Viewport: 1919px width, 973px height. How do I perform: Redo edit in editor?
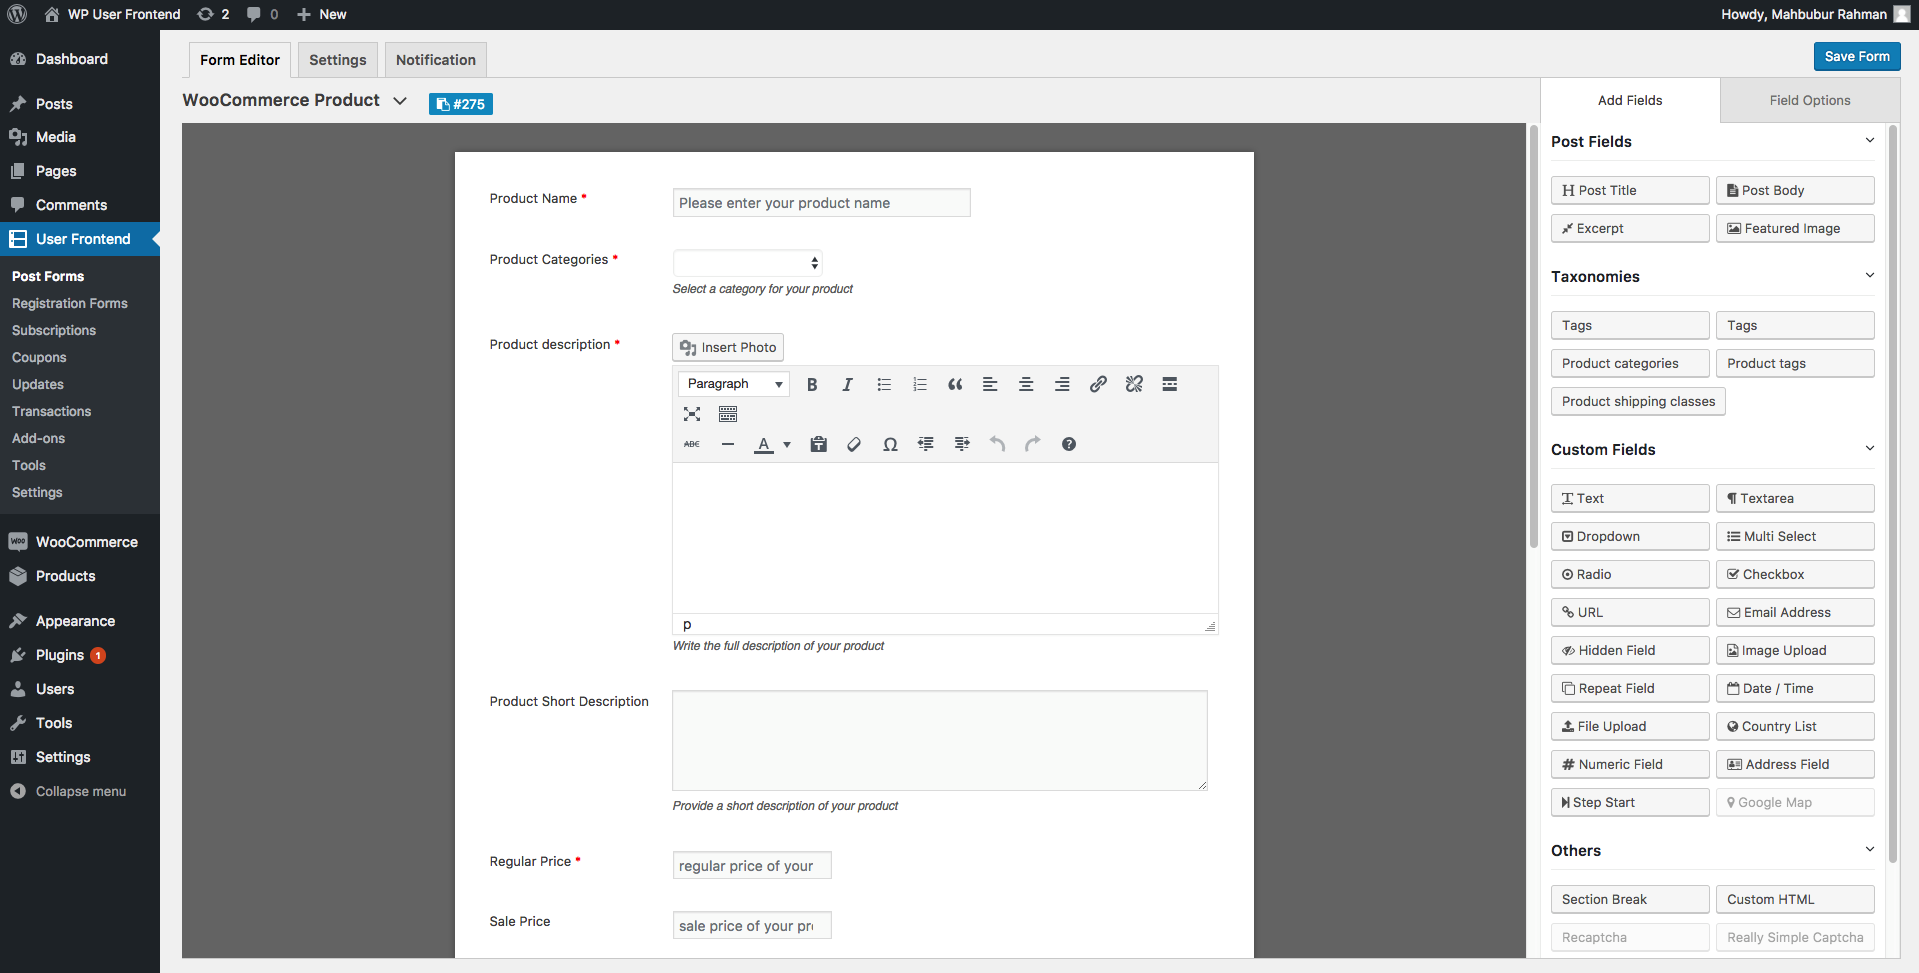pos(1033,444)
